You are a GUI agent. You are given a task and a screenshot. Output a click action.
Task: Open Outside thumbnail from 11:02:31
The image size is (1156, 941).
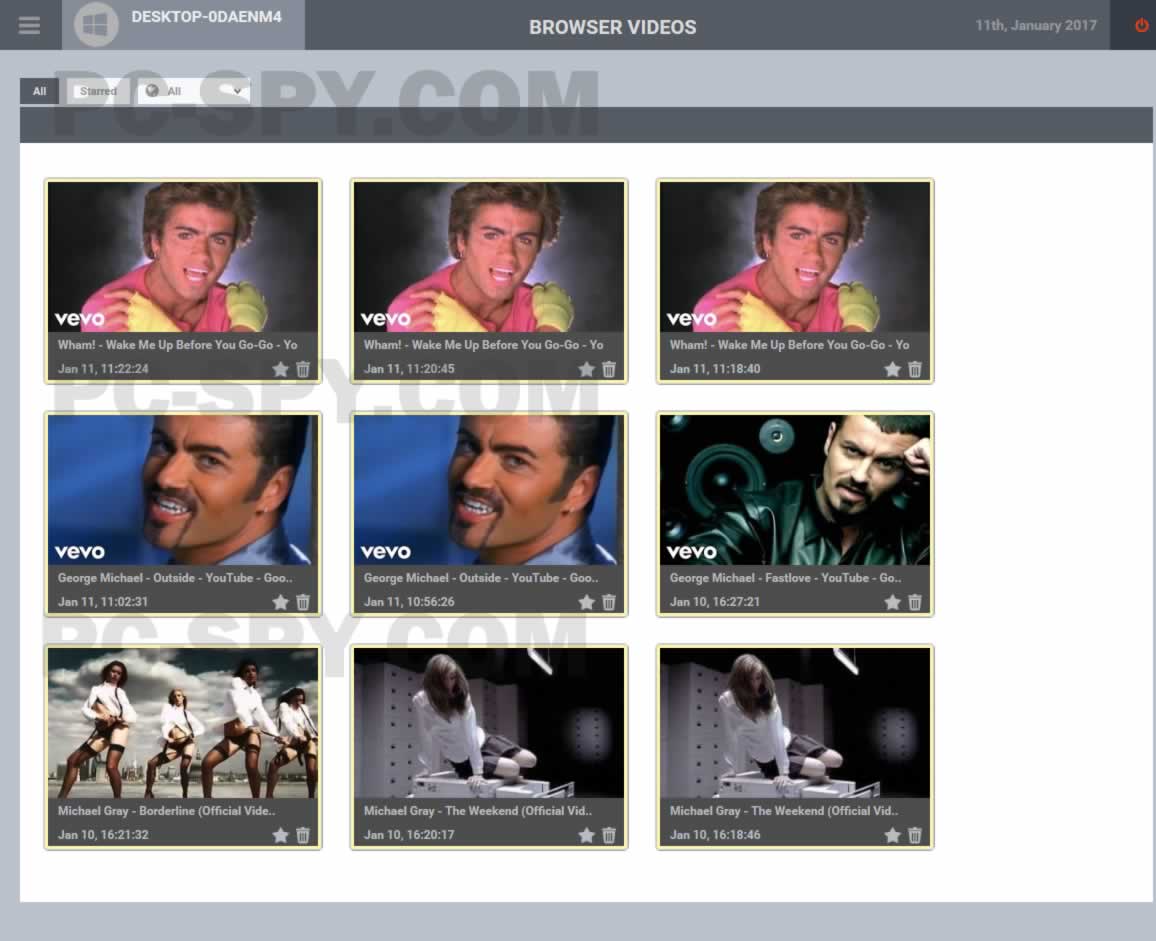[x=183, y=490]
